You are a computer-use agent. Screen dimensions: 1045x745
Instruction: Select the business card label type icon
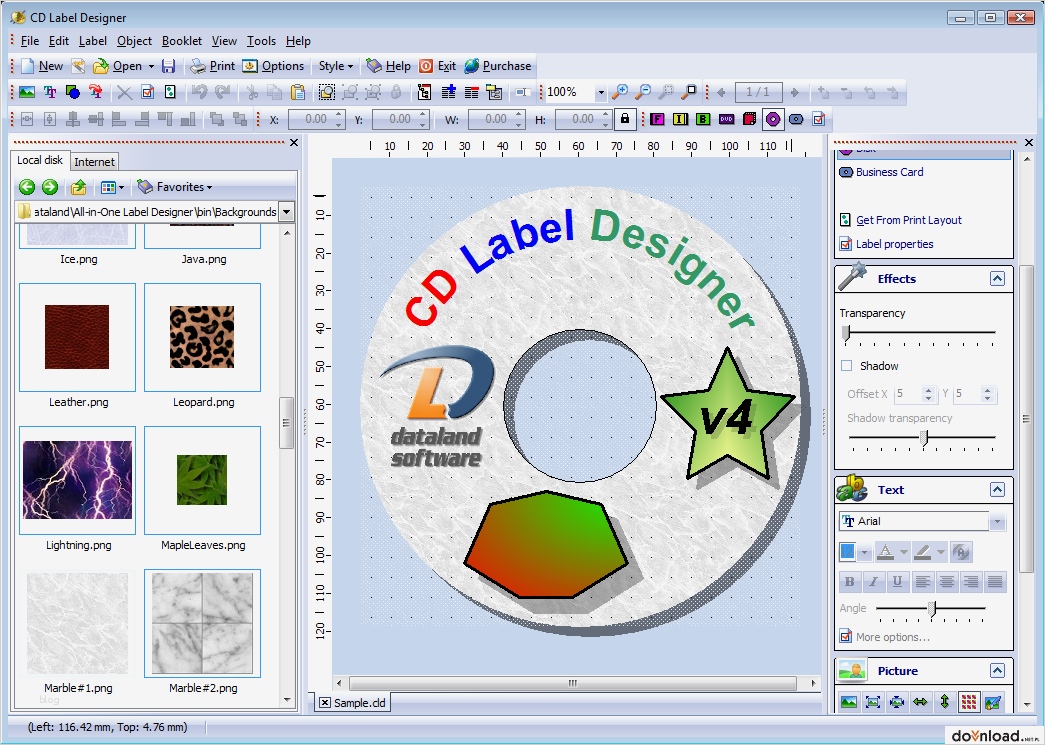click(x=796, y=119)
